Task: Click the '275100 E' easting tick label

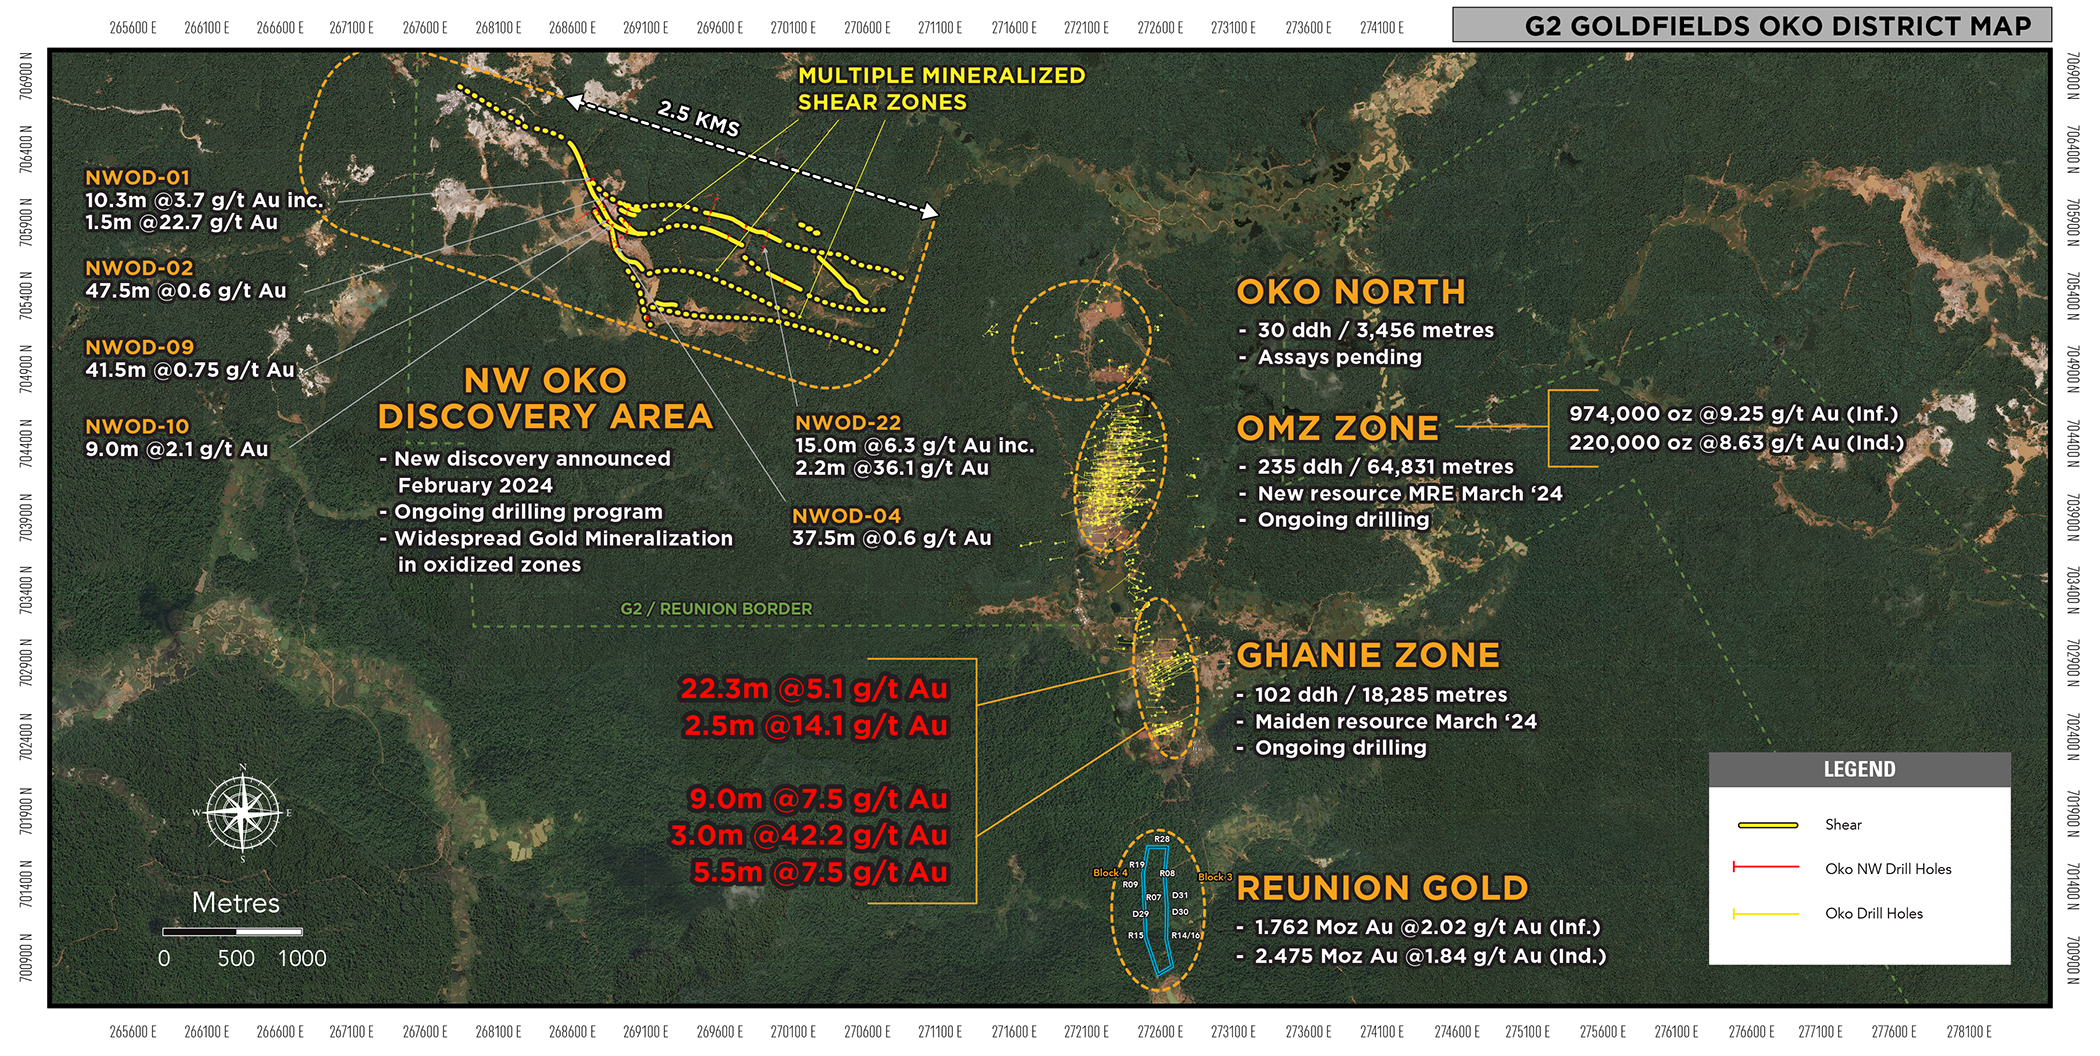Action: click(x=1528, y=1031)
